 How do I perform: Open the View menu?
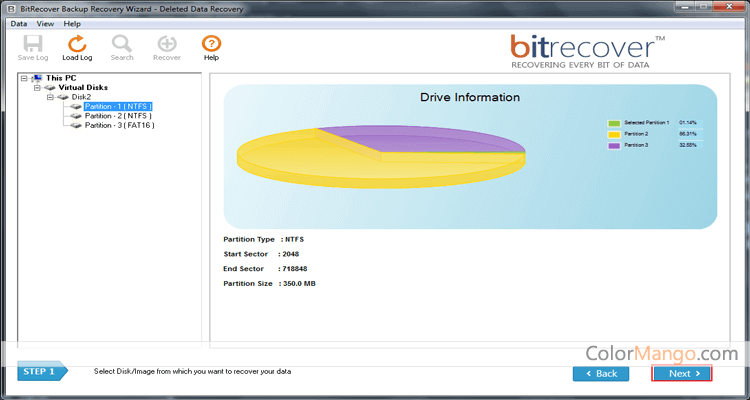coord(45,23)
